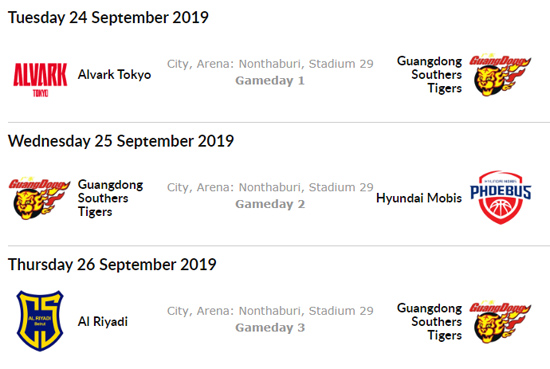Open Guangdong Tigers logo in Gameday 3 row
Image resolution: width=550 pixels, height=369 pixels.
tap(500, 322)
